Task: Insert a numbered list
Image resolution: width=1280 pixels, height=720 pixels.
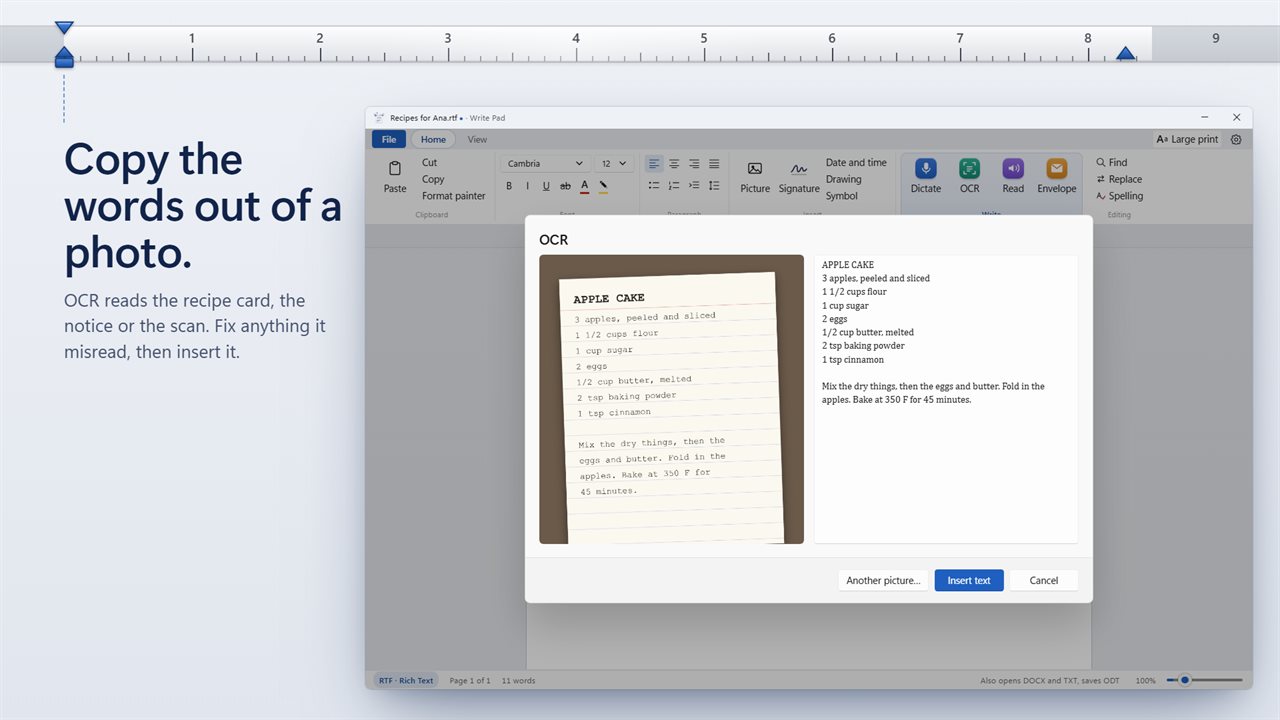Action: (x=674, y=186)
